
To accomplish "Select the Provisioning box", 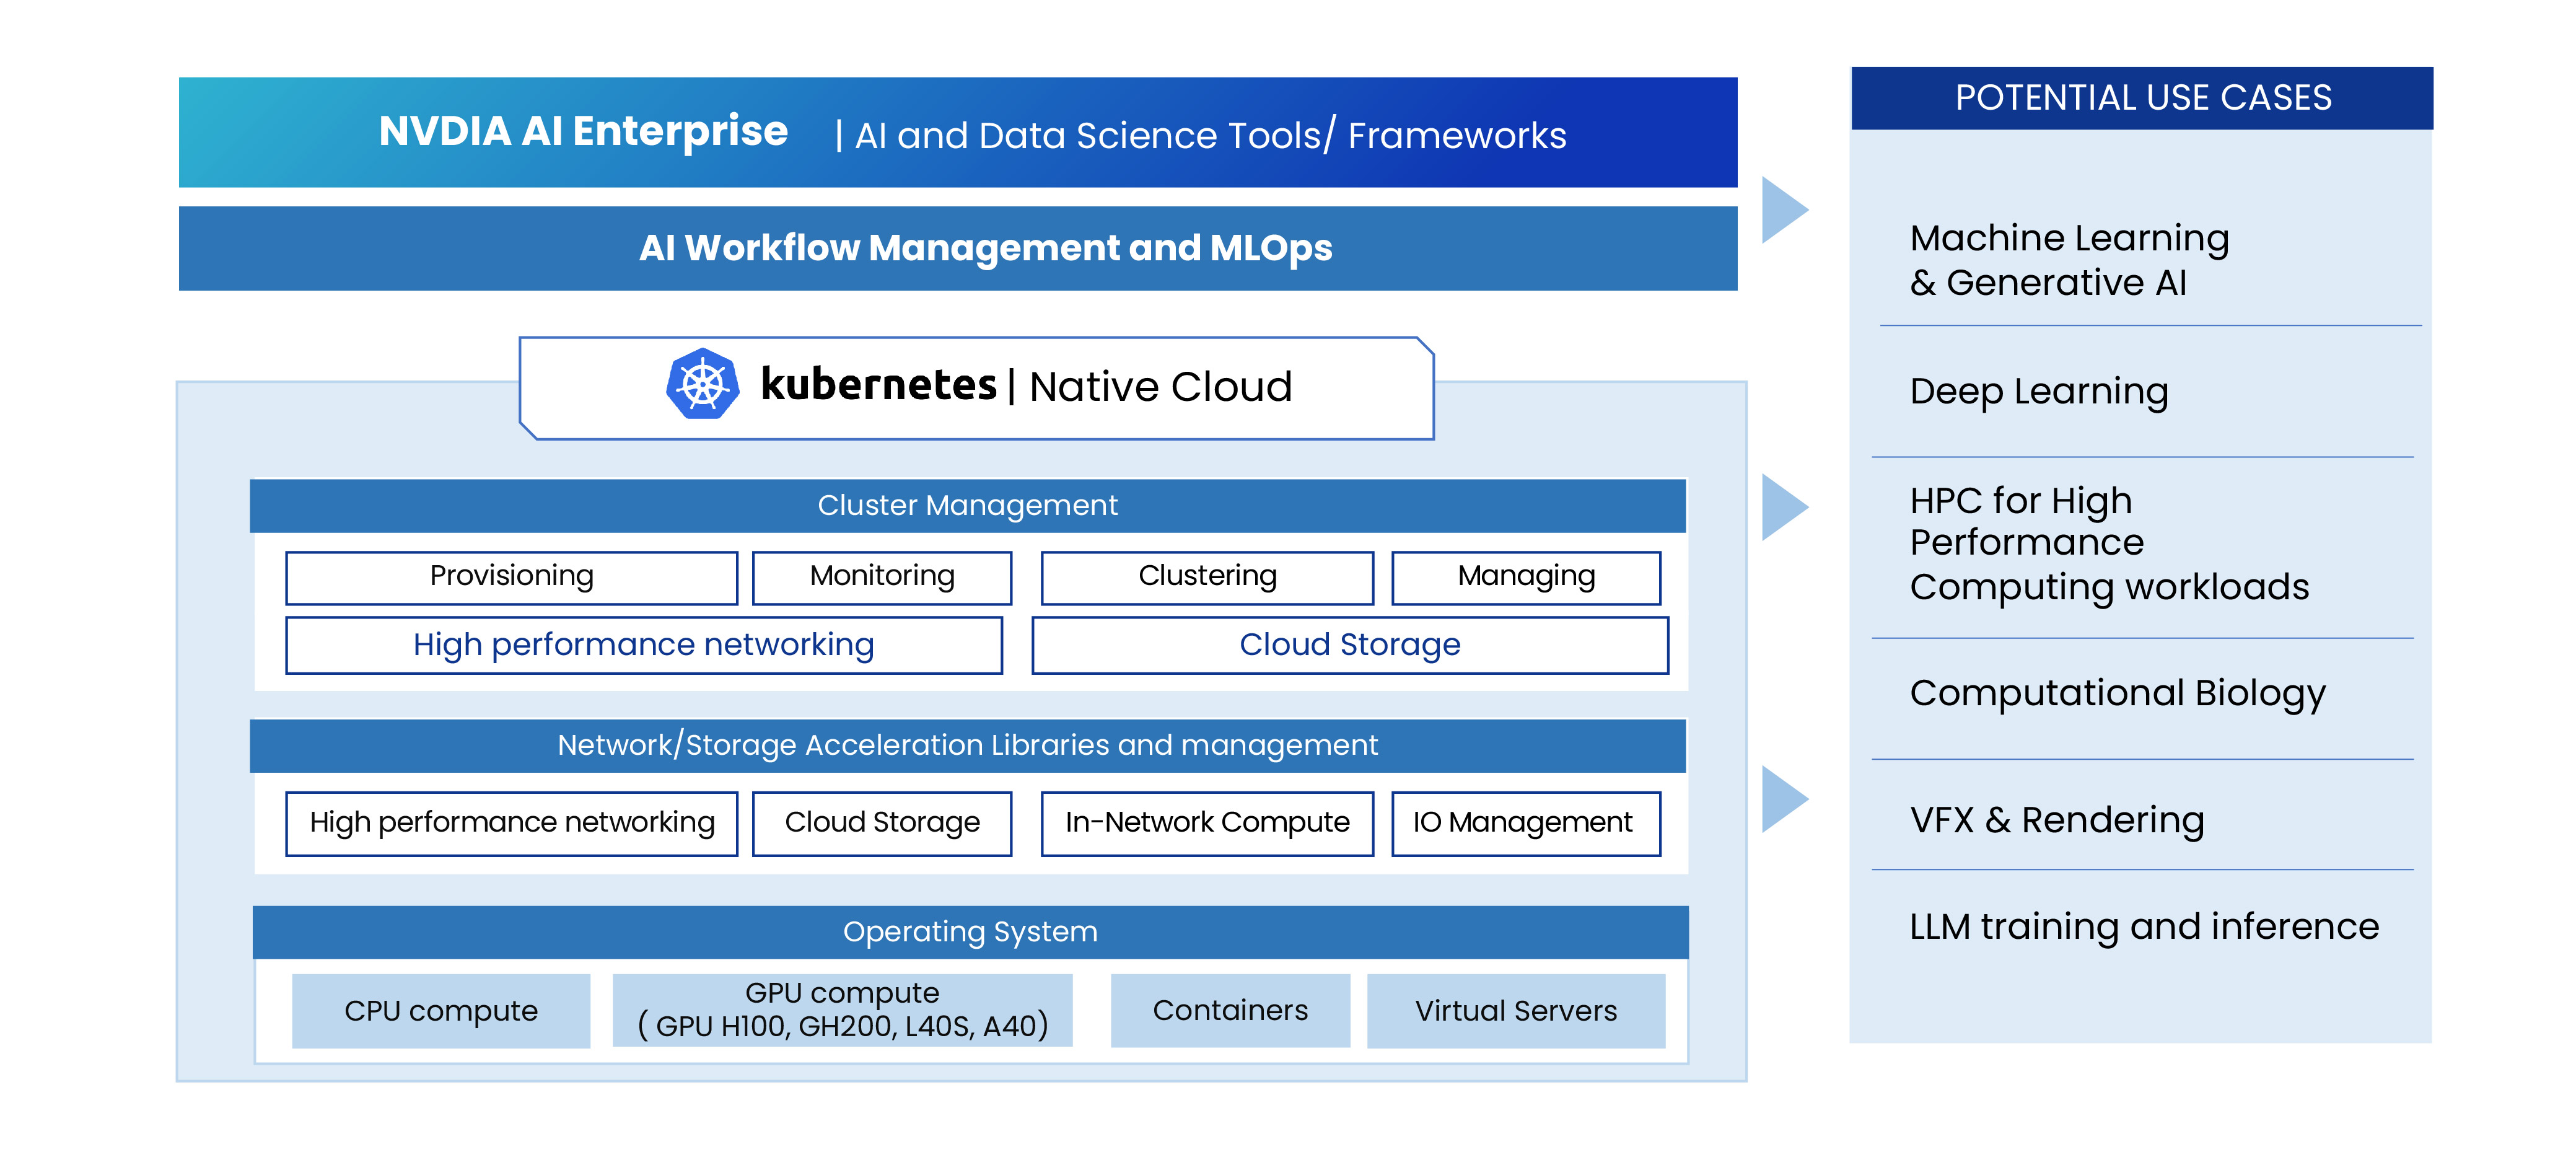I will point(511,577).
